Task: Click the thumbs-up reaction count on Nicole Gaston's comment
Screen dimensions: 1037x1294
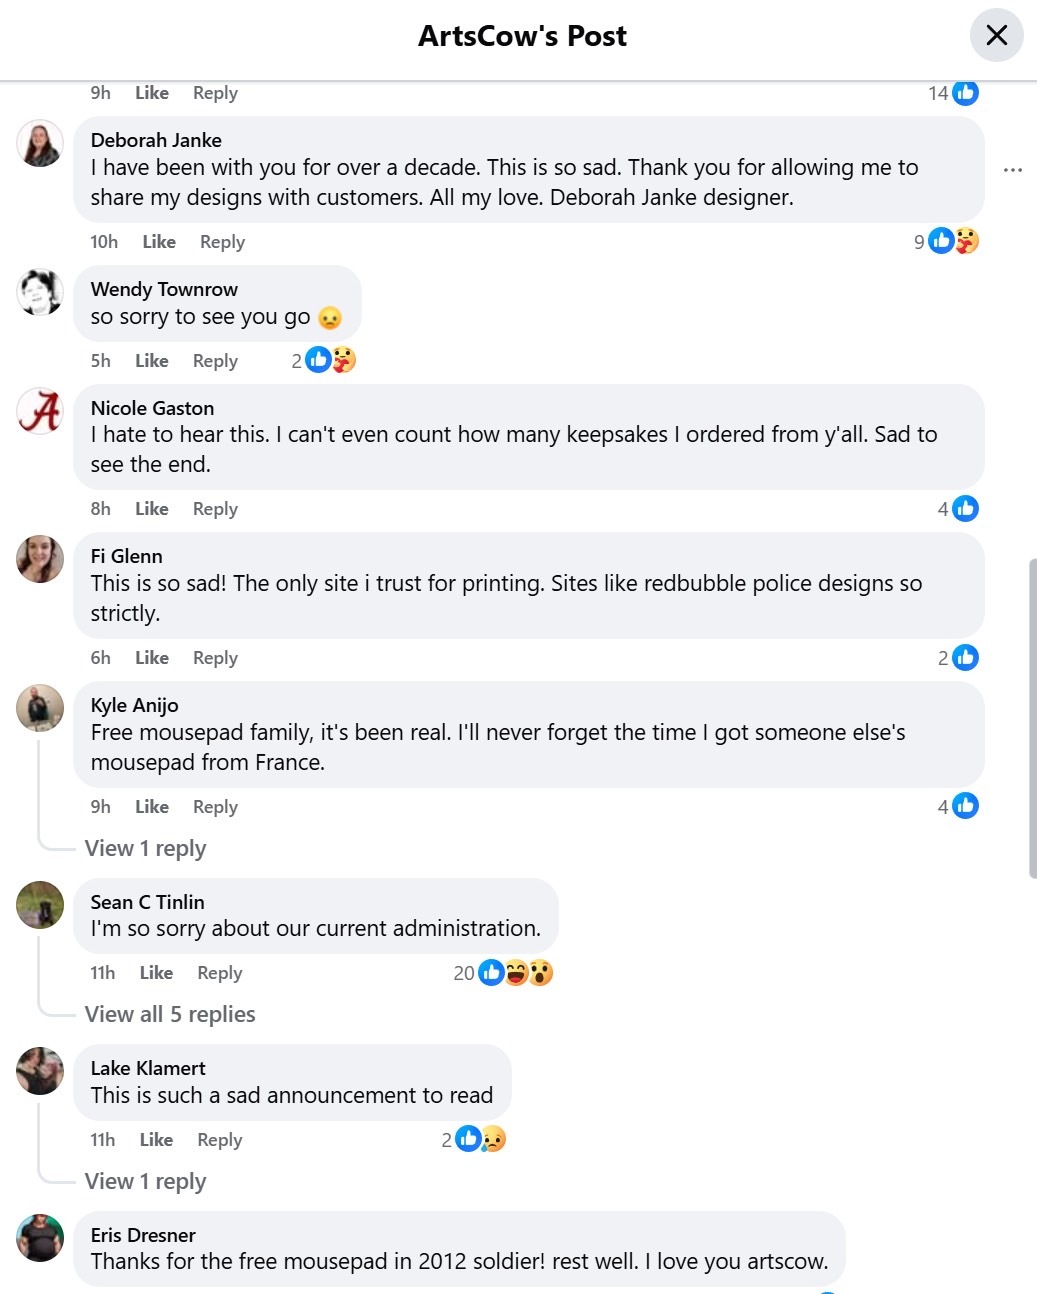Action: point(965,509)
